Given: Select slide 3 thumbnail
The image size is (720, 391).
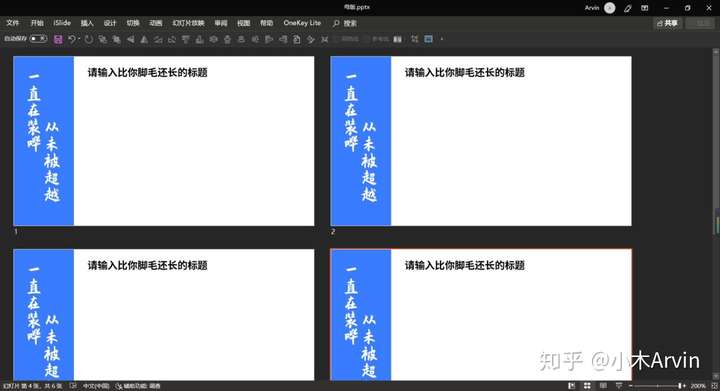Looking at the screenshot, I should [164, 315].
